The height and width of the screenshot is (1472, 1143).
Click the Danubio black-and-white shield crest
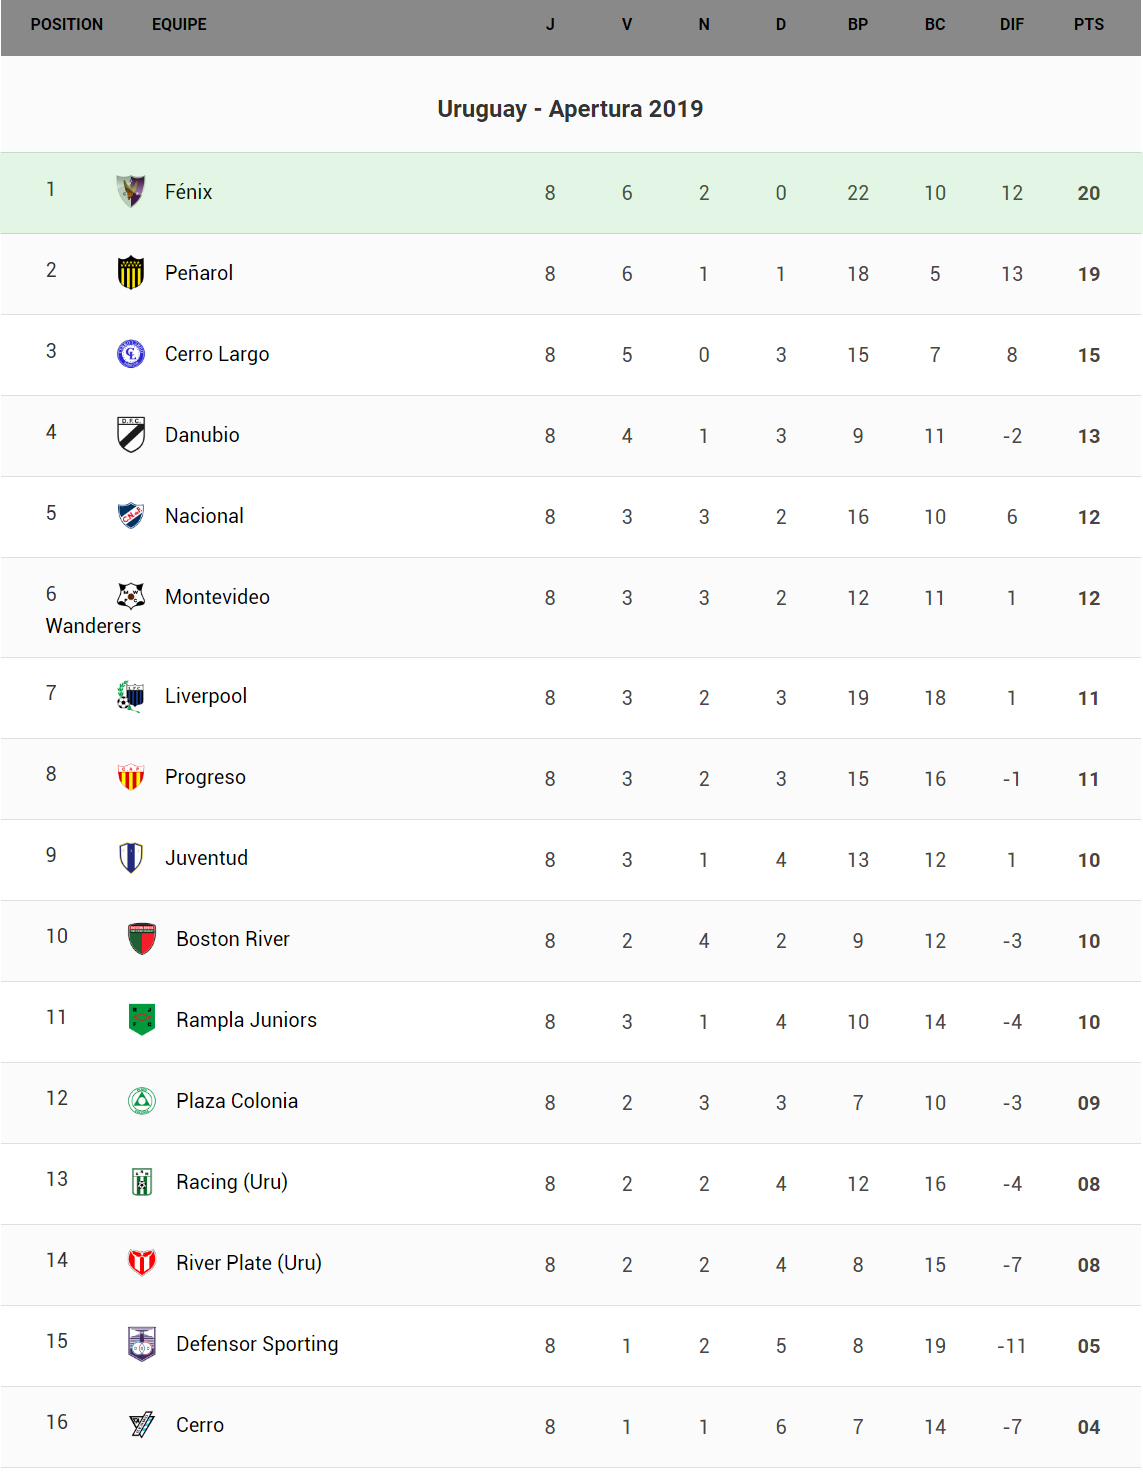pyautogui.click(x=131, y=434)
